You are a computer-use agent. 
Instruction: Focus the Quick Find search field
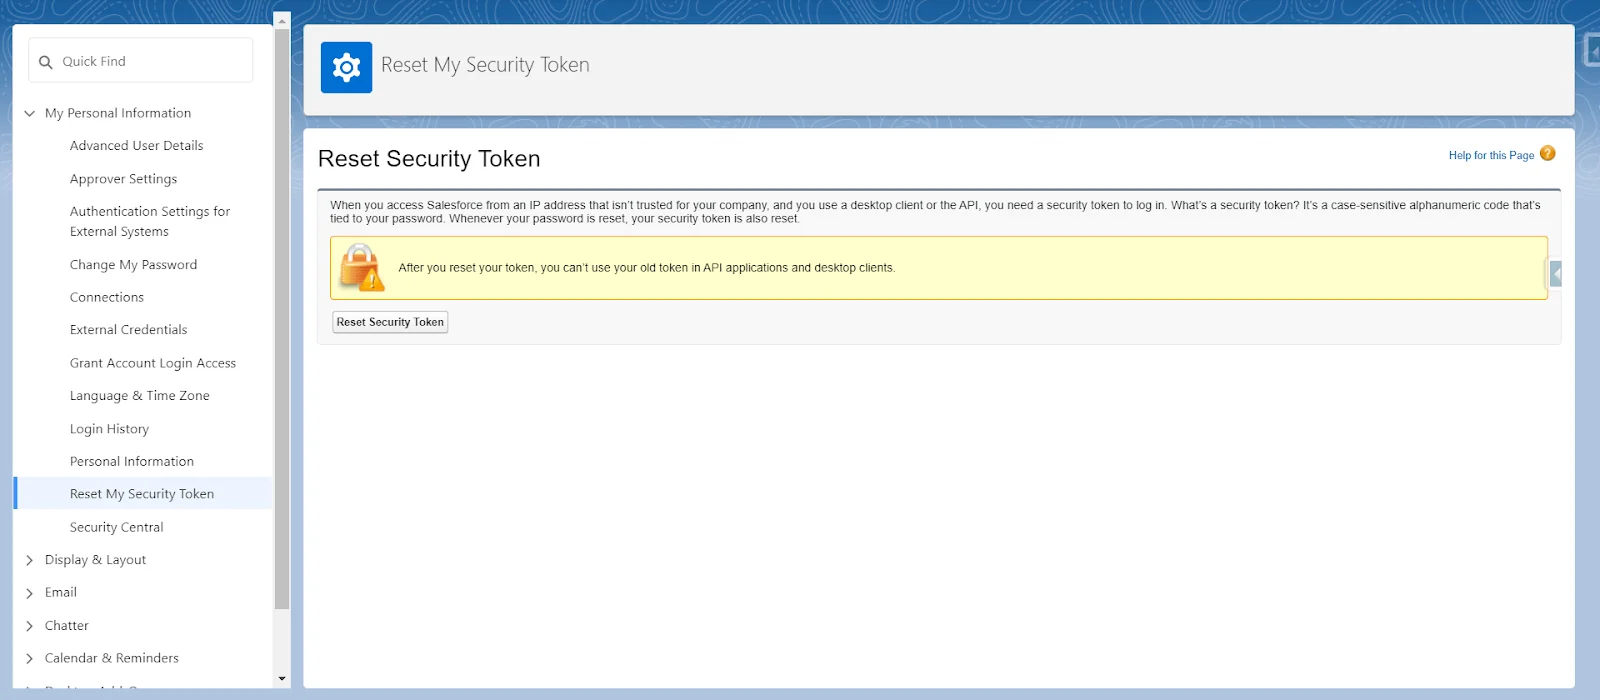click(x=141, y=61)
